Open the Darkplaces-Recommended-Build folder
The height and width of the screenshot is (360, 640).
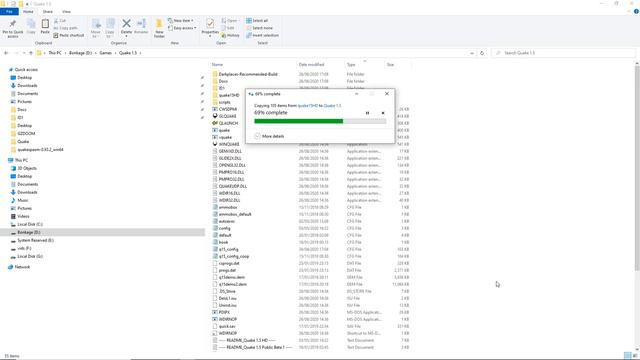(247, 74)
